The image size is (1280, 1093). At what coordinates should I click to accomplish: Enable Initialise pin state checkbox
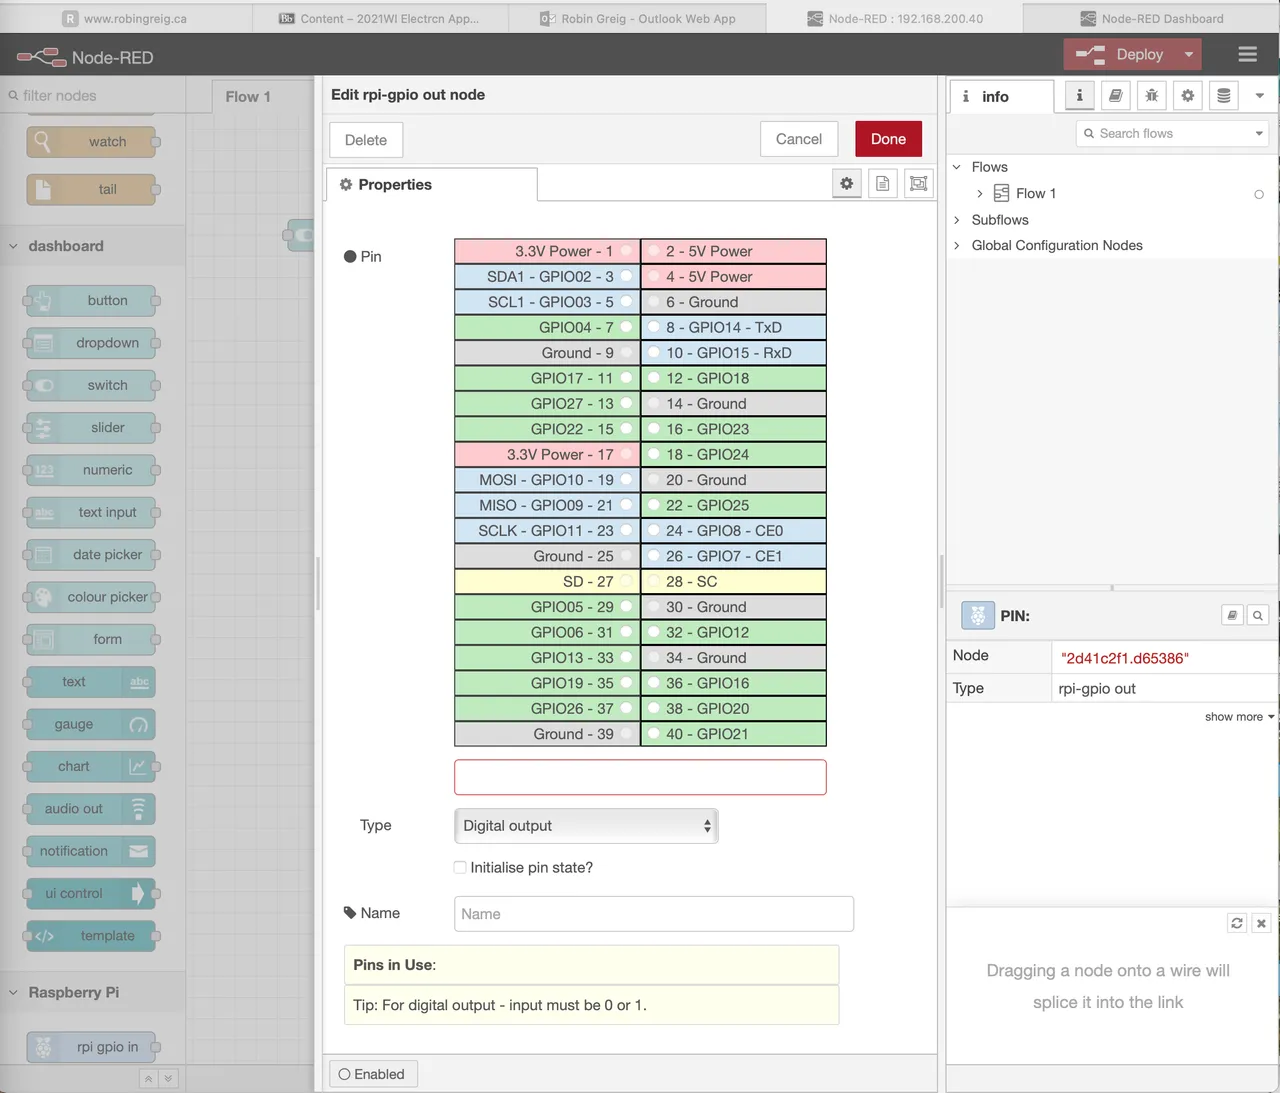pos(460,867)
